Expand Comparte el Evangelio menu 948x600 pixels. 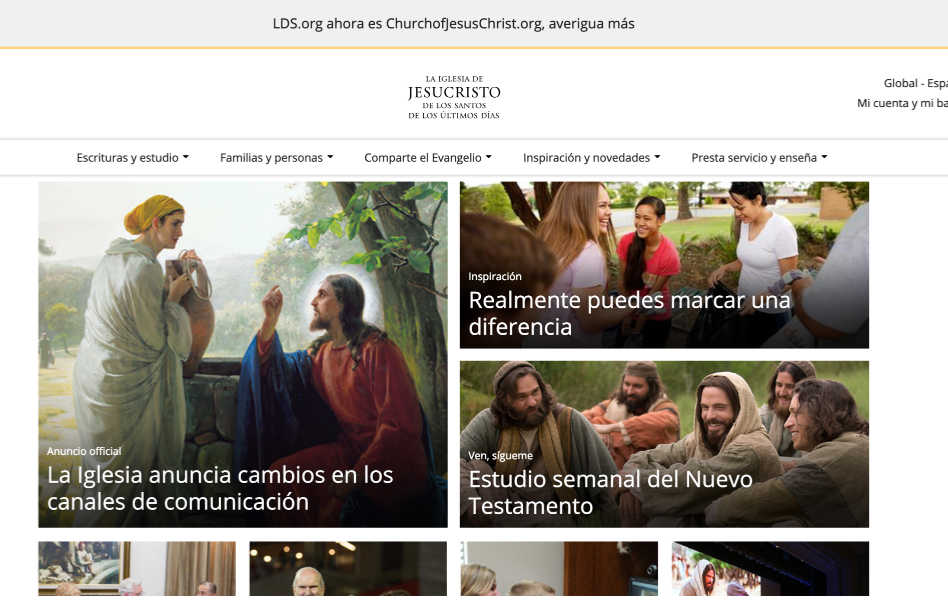tap(427, 158)
